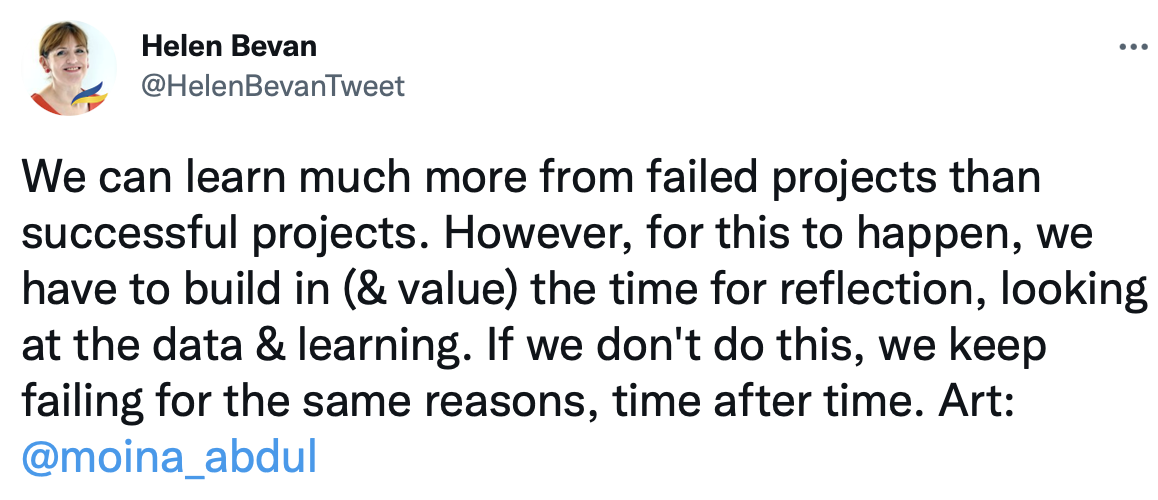The width and height of the screenshot is (1158, 500).
Task: Open the tweet's three-dot more options menu
Action: [1133, 47]
